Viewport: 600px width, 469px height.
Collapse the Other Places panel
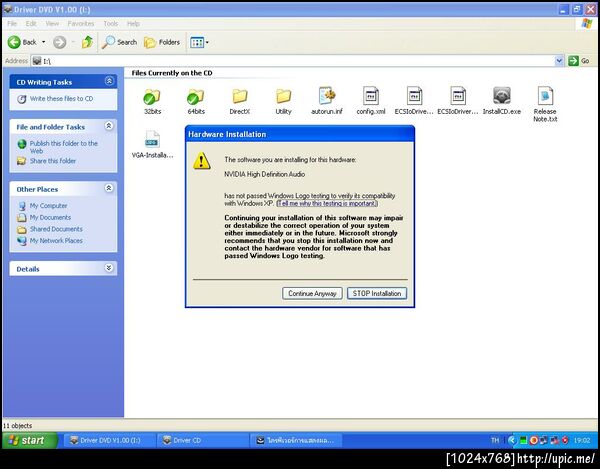109,188
